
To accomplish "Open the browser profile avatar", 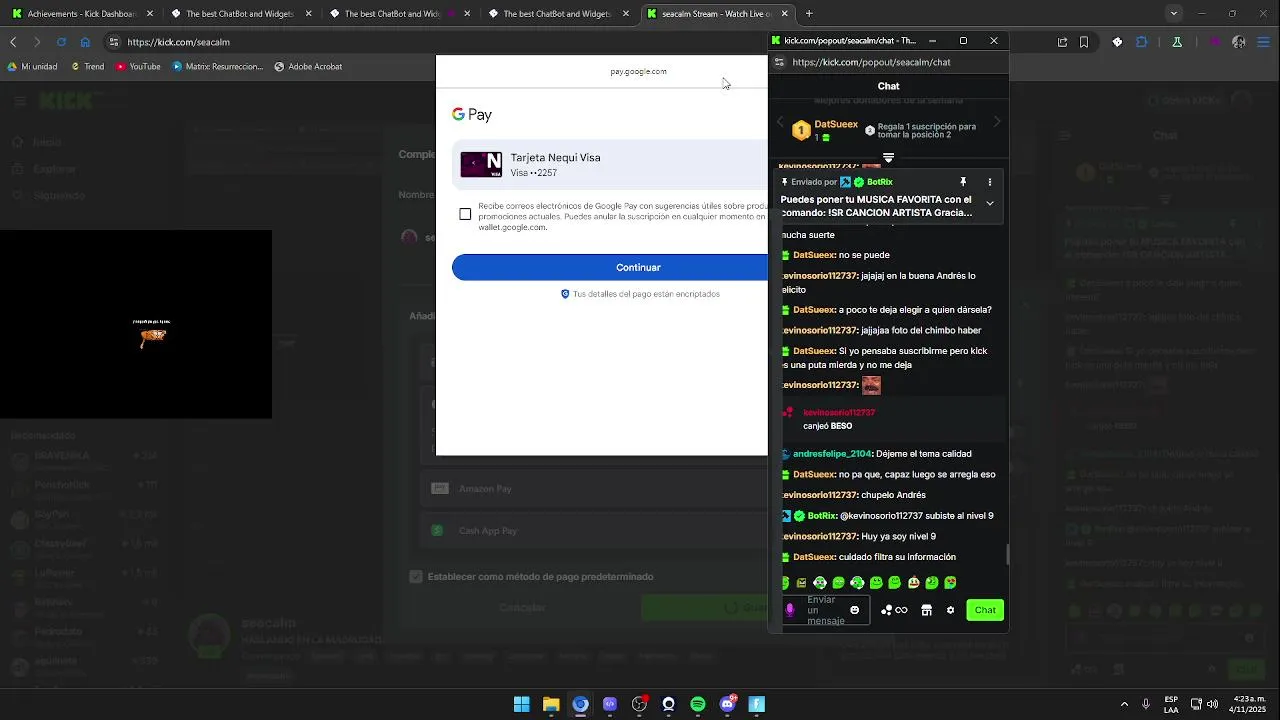I will click(x=1239, y=42).
